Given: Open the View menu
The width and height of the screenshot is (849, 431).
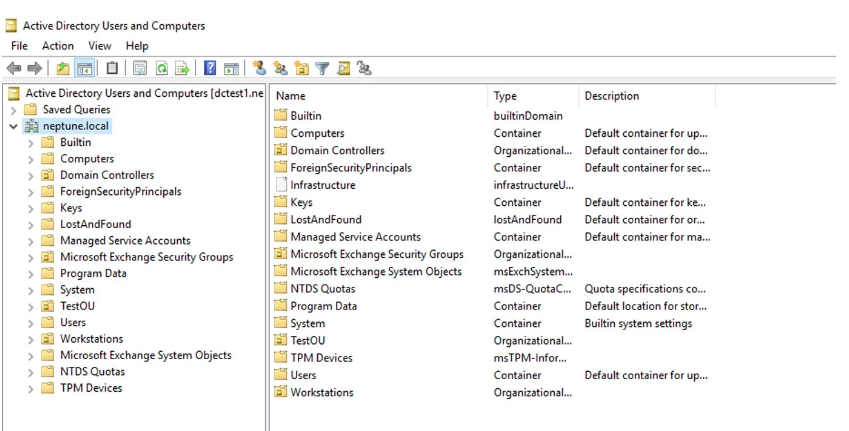Looking at the screenshot, I should point(99,46).
